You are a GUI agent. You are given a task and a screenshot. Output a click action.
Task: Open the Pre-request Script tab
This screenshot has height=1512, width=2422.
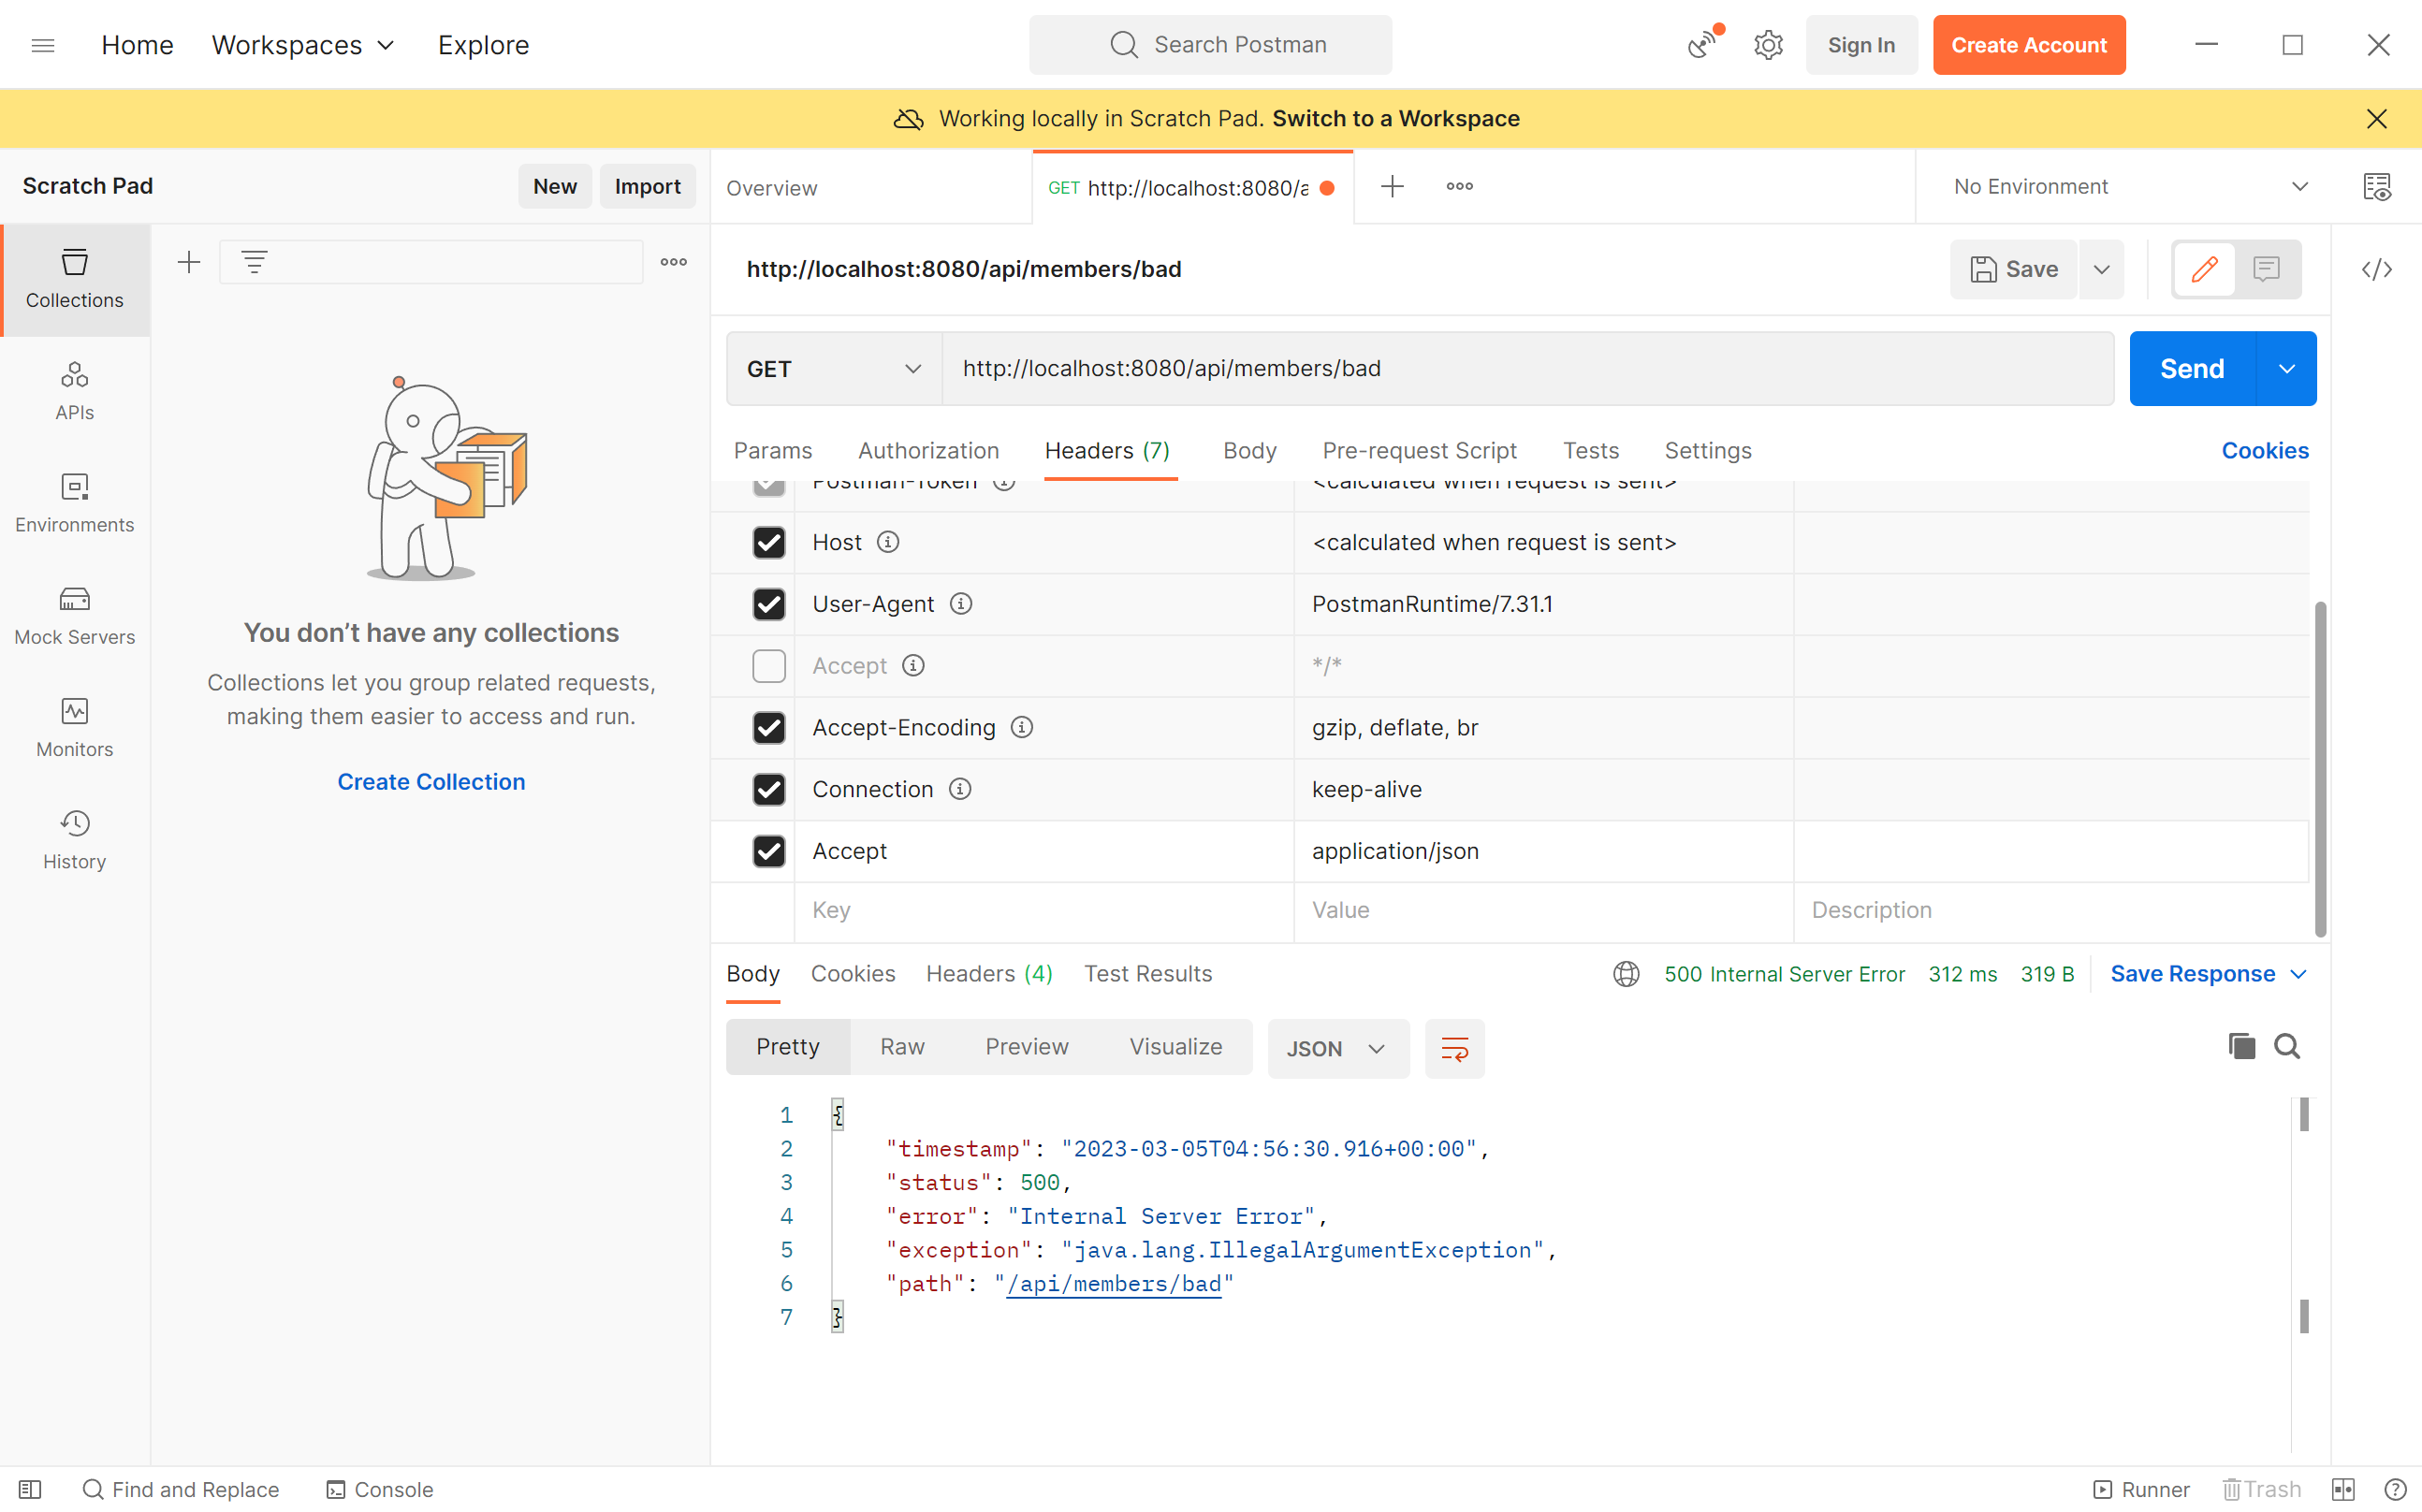(x=1419, y=451)
